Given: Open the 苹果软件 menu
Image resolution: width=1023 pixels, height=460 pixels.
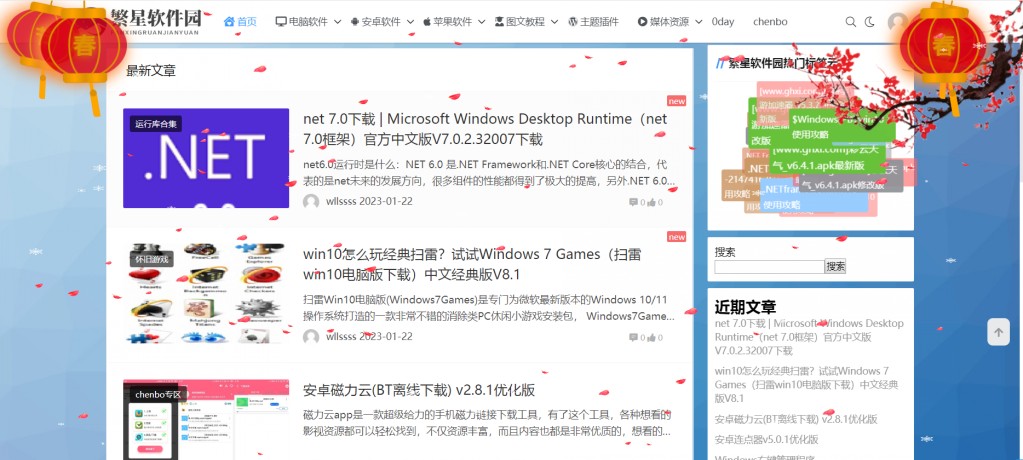Looking at the screenshot, I should [x=447, y=22].
